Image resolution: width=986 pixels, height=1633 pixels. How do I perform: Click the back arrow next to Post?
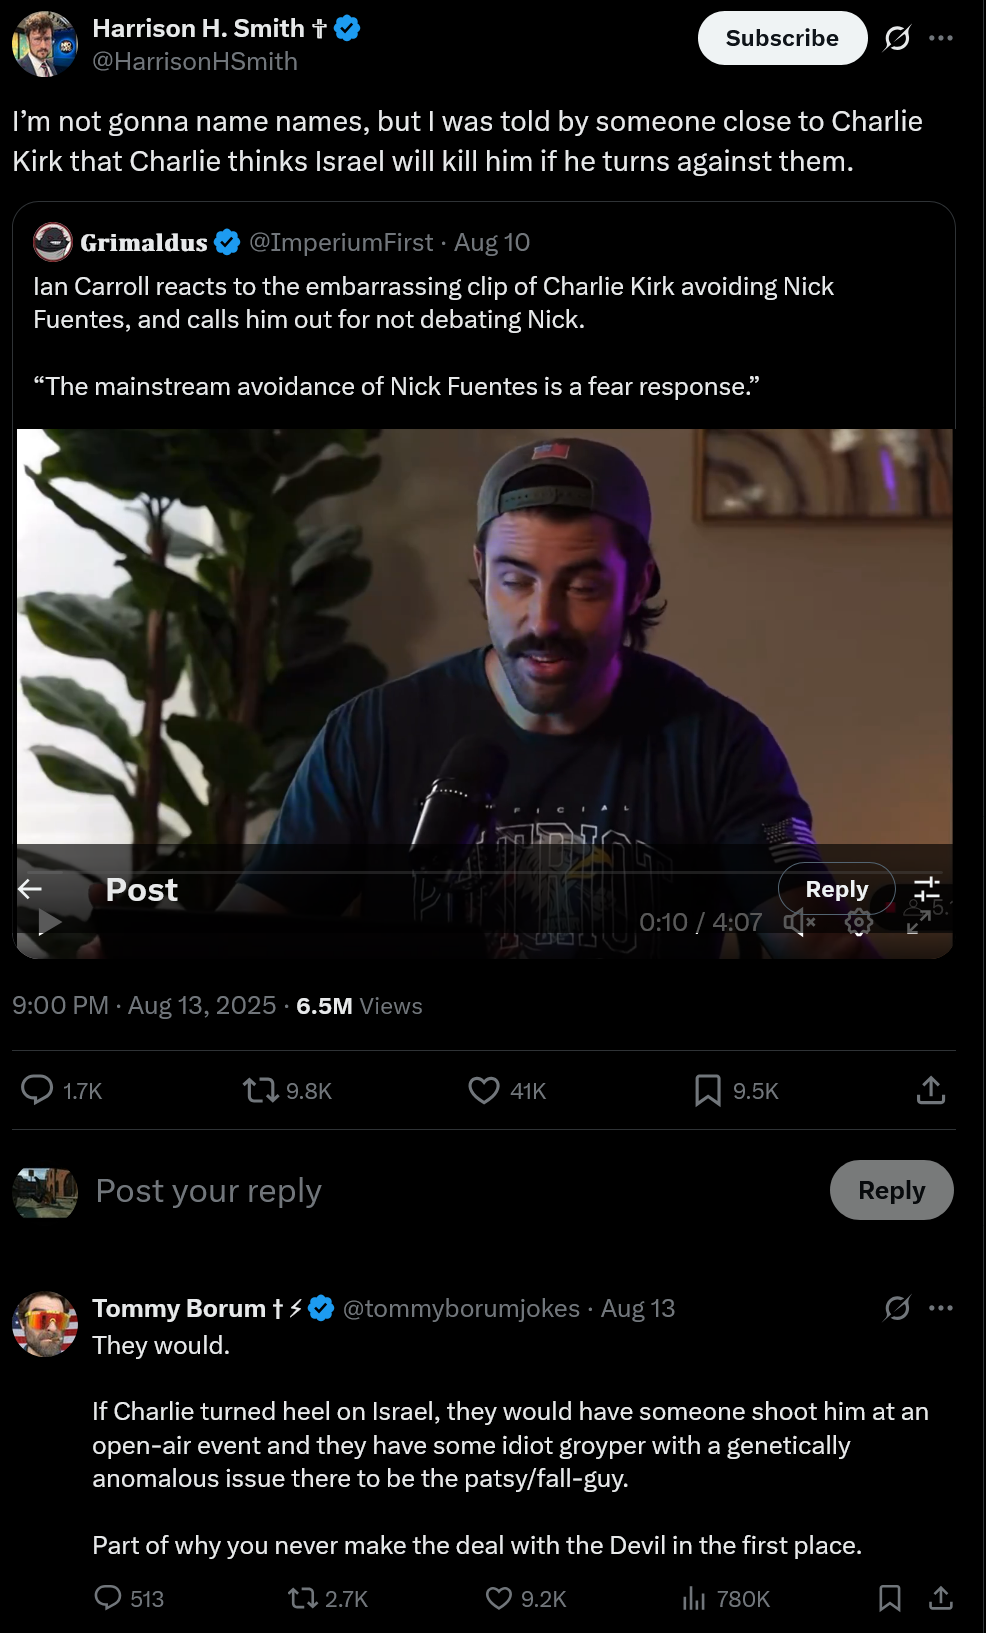[30, 889]
